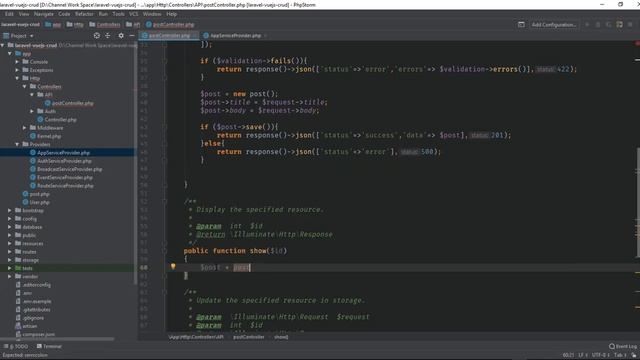
Task: Click the postController.php file icon in tree
Action: tap(47, 103)
